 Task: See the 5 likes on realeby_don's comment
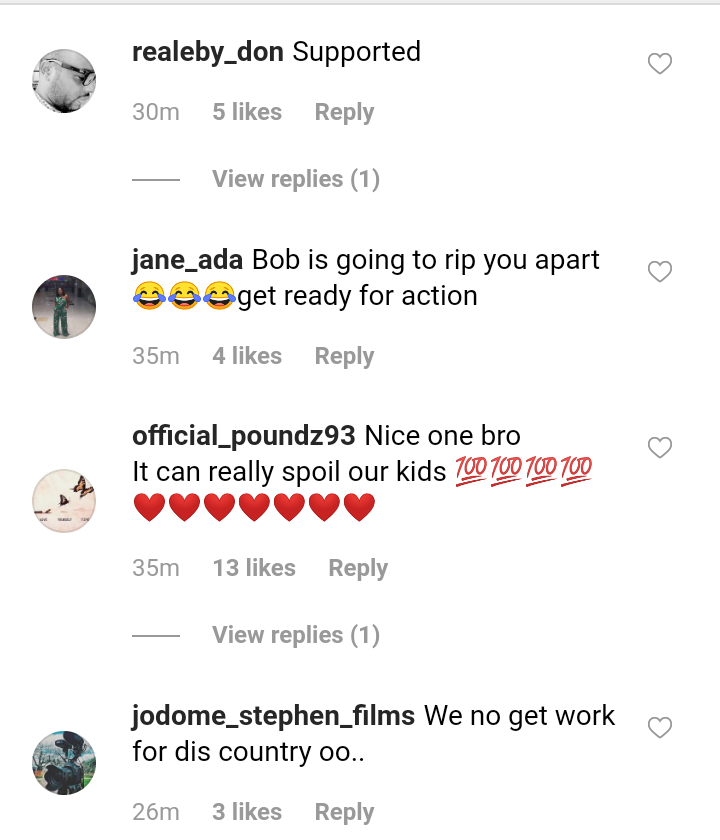247,113
